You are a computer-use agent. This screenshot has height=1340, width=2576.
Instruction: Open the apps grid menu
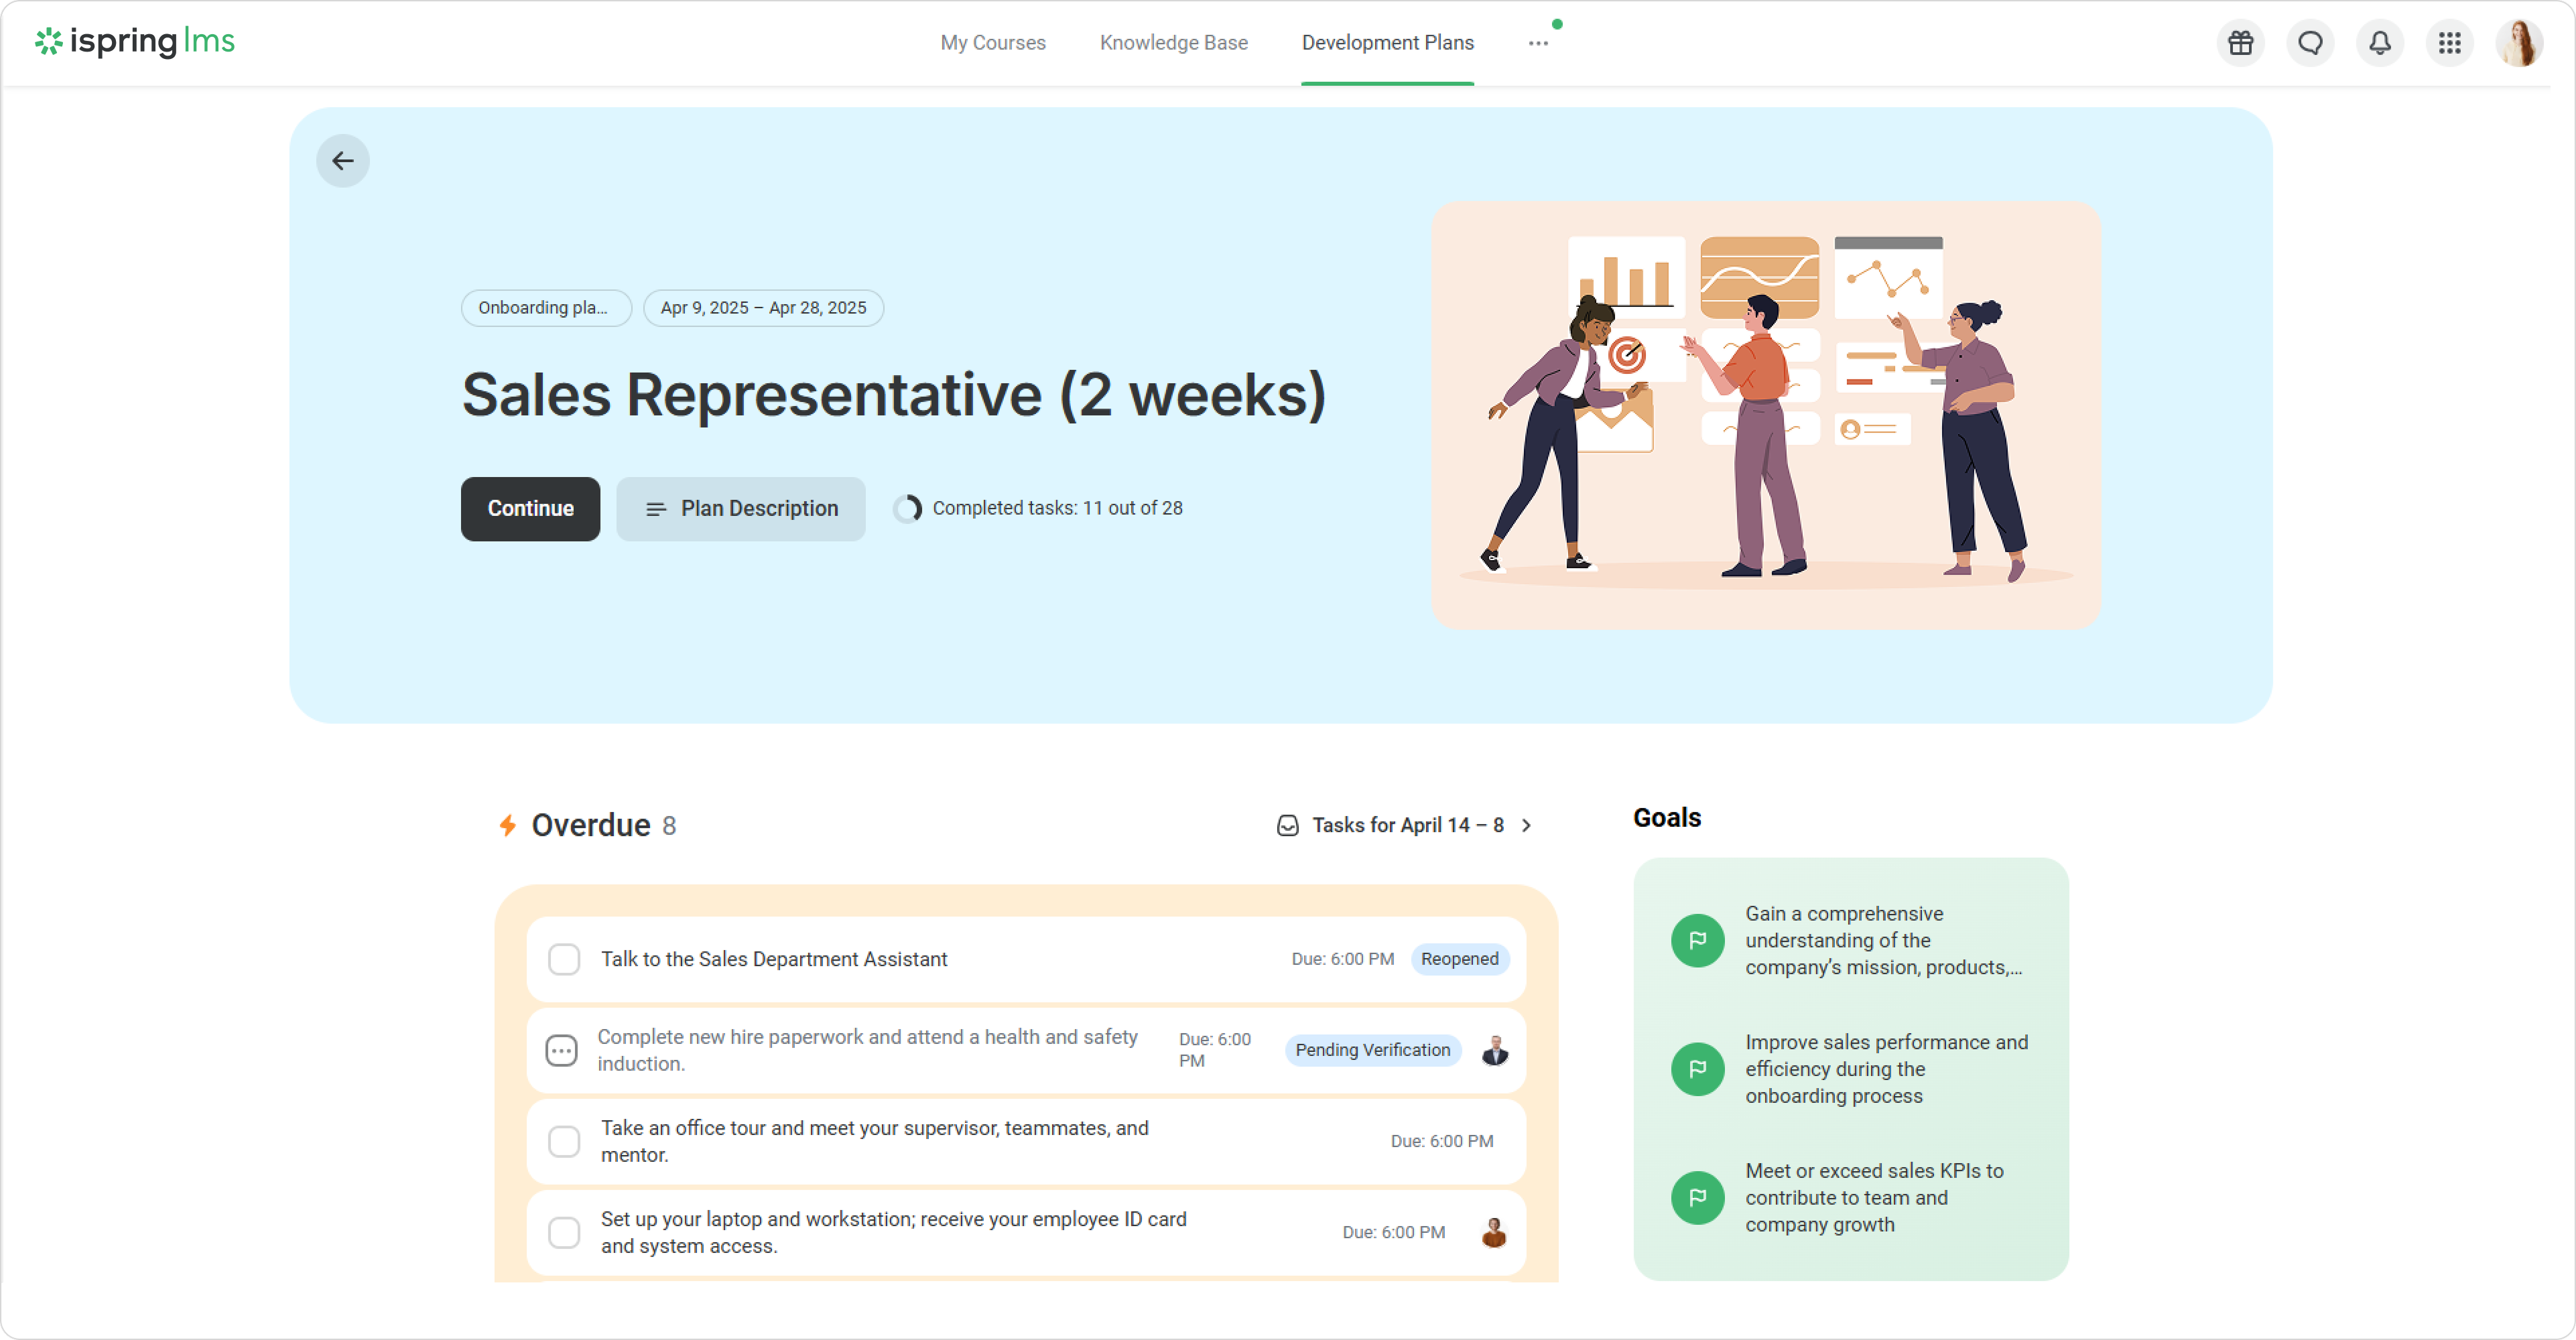(2449, 43)
